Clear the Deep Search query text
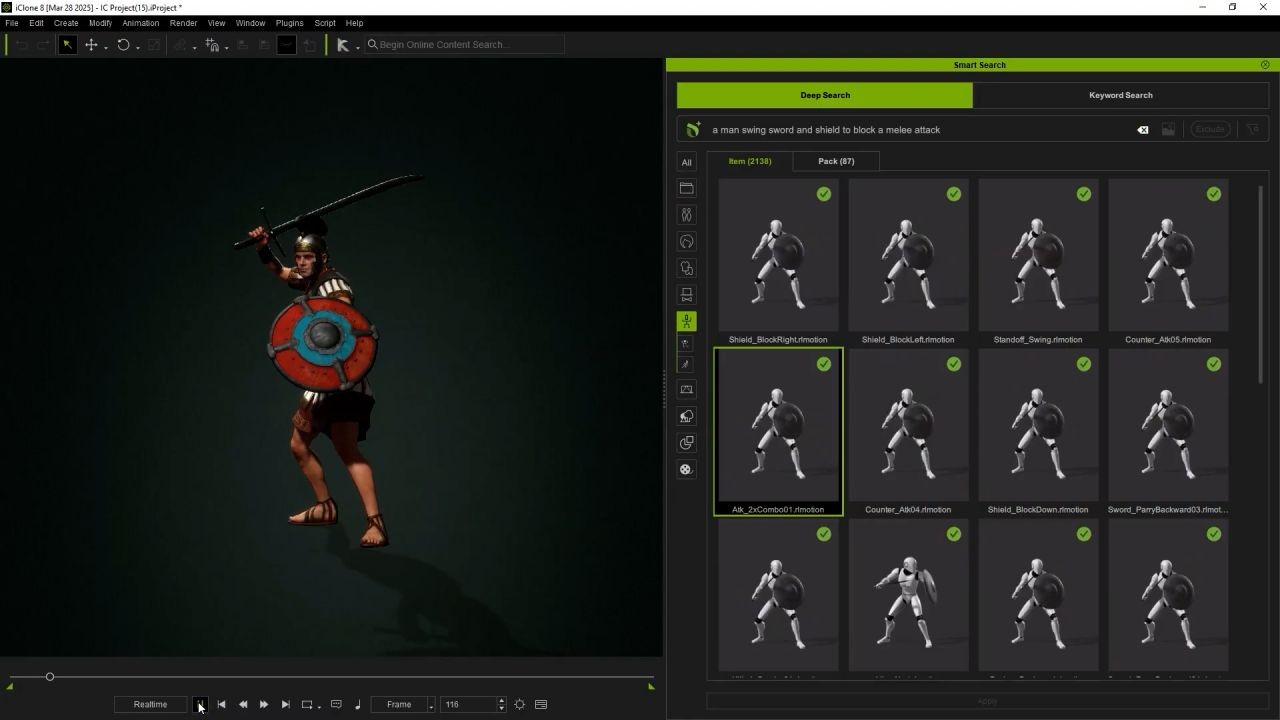1280x720 pixels. 1142,130
